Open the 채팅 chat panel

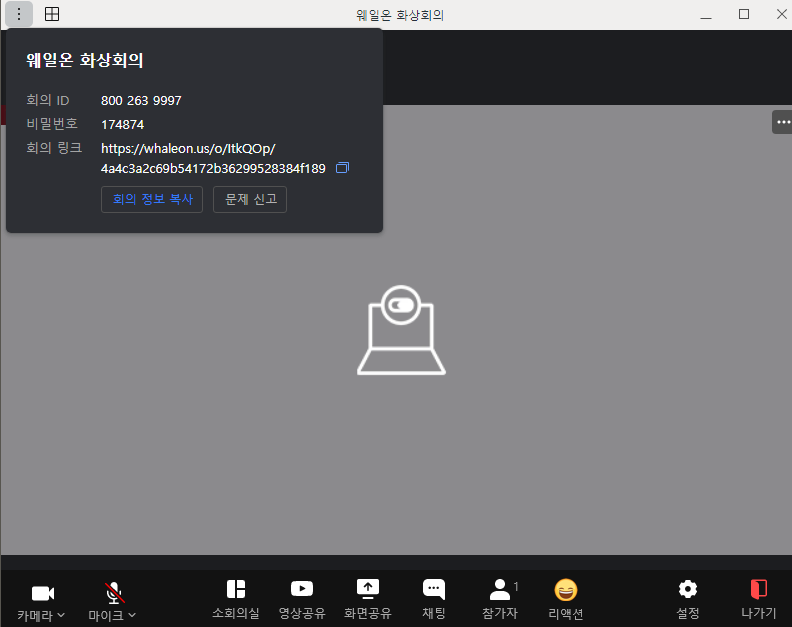434,599
